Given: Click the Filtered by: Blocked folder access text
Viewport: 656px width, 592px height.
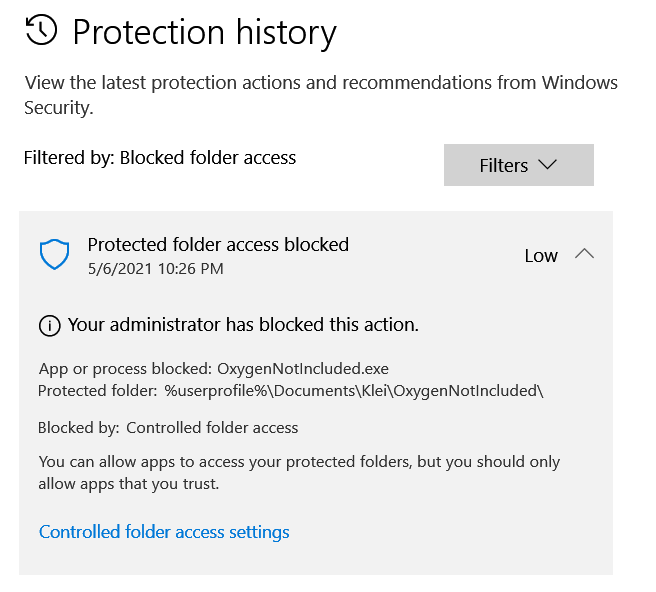Looking at the screenshot, I should pos(159,157).
